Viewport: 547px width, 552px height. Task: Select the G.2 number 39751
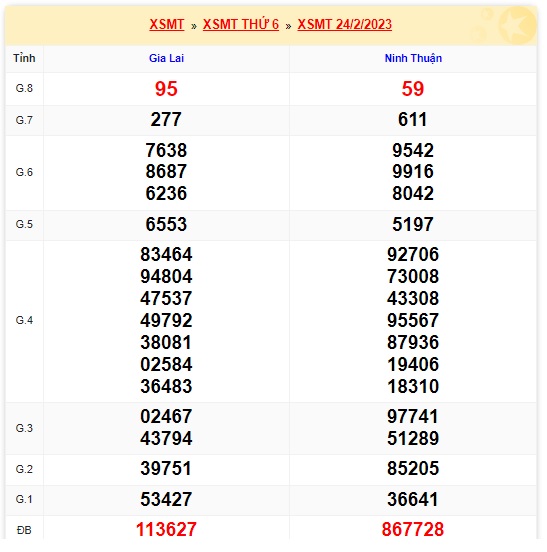click(x=166, y=469)
